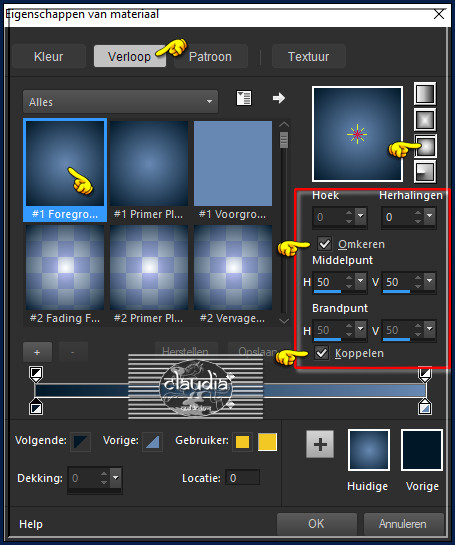Select the linear gradient style icon
Viewport: 455px width, 545px height.
[425, 93]
